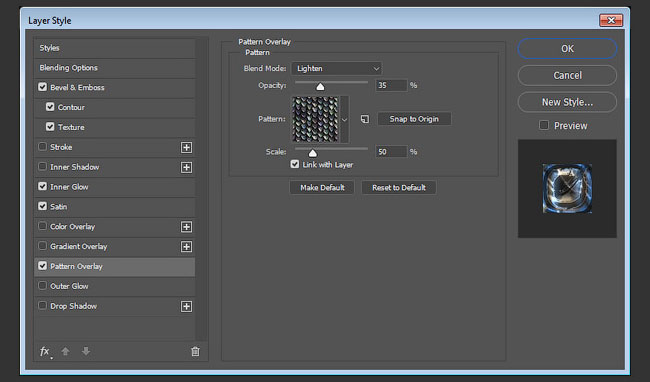Enable the Gradient Overlay checkbox
This screenshot has width=650, height=382.
click(42, 246)
